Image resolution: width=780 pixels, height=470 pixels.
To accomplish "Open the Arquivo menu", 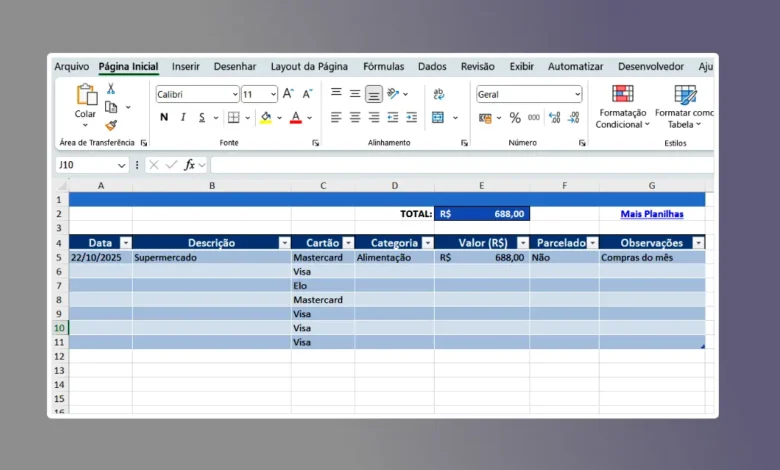I will point(72,66).
